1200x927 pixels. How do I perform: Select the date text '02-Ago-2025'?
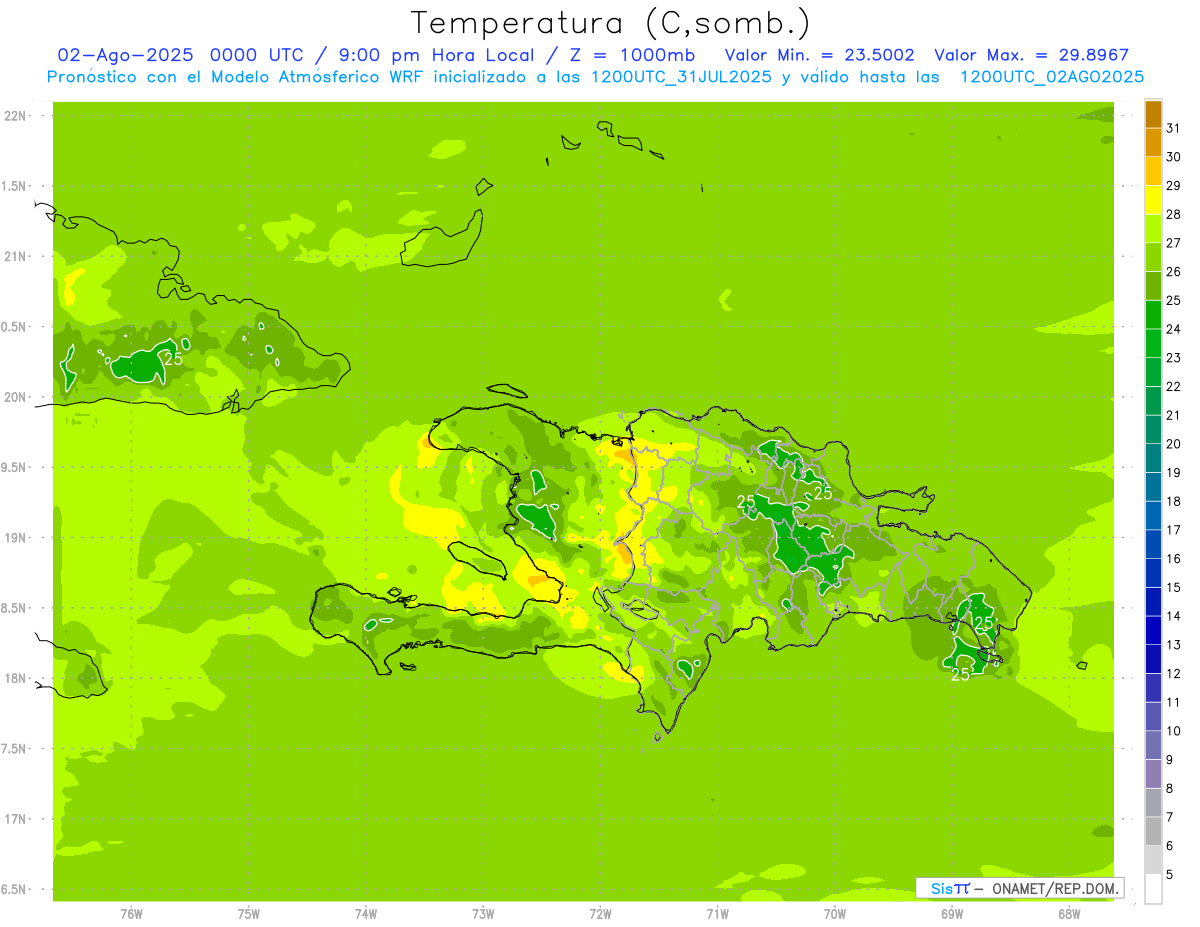click(x=123, y=55)
